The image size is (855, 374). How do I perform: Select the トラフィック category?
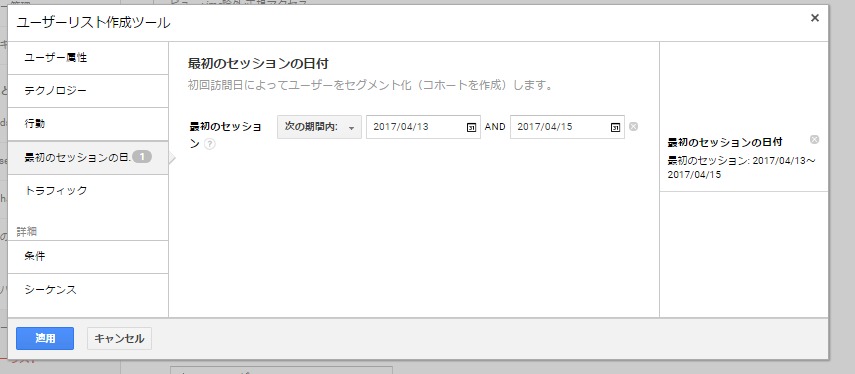(x=88, y=191)
